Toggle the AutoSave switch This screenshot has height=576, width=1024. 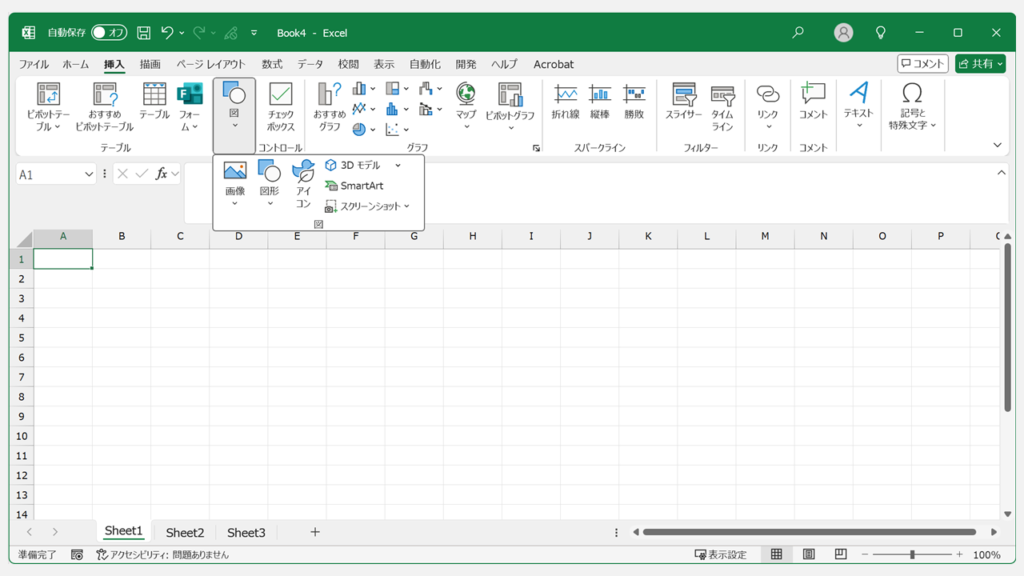tap(109, 33)
